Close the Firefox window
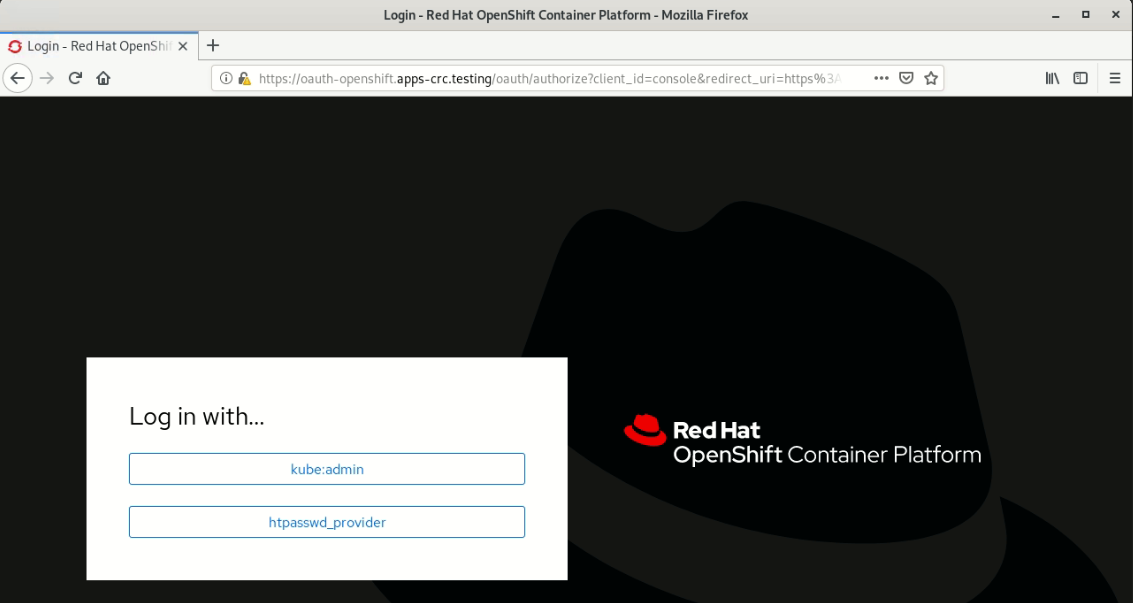 pyautogui.click(x=1115, y=15)
